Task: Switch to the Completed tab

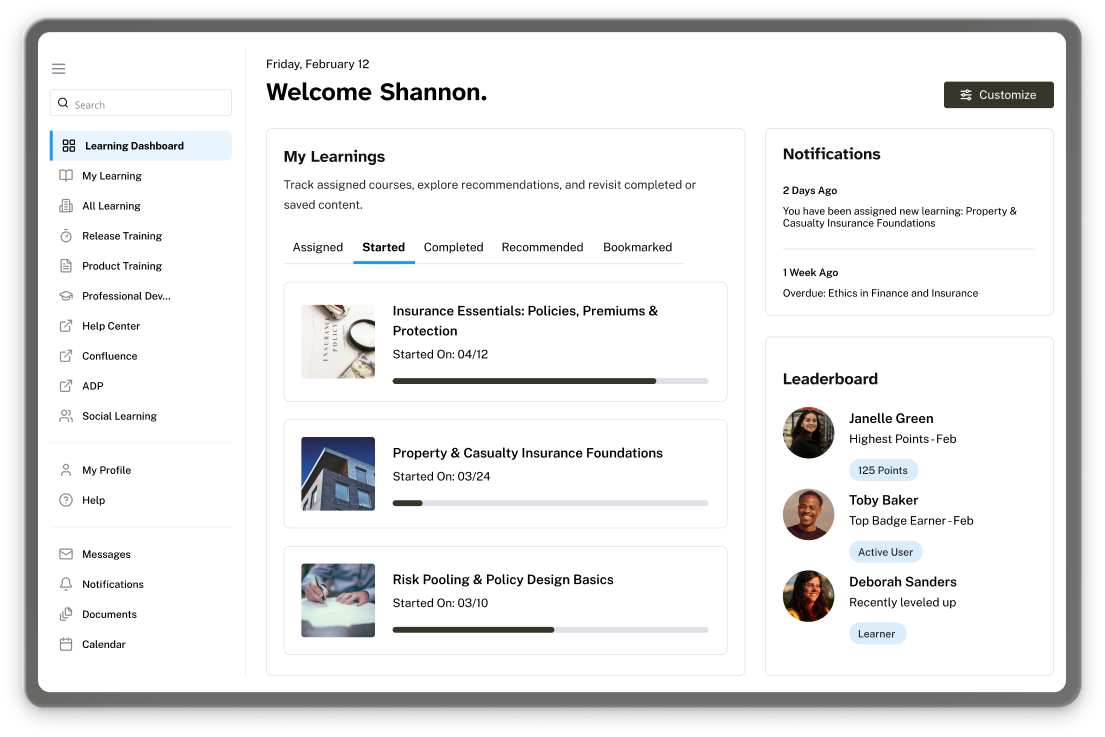Action: 453,247
